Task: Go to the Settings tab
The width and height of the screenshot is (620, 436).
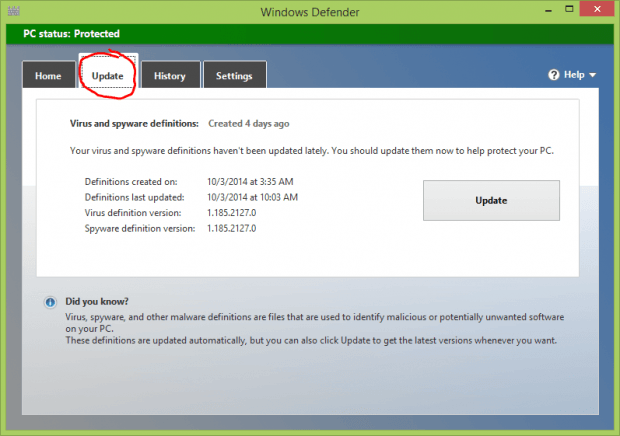Action: pos(234,76)
